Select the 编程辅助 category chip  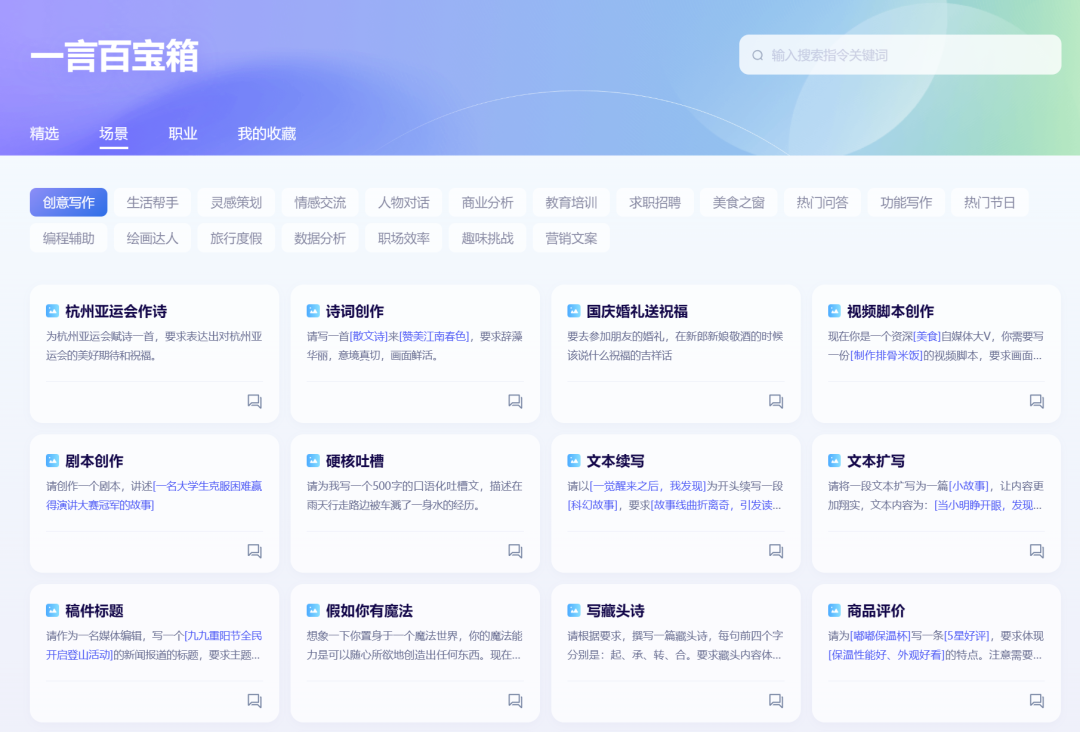68,238
